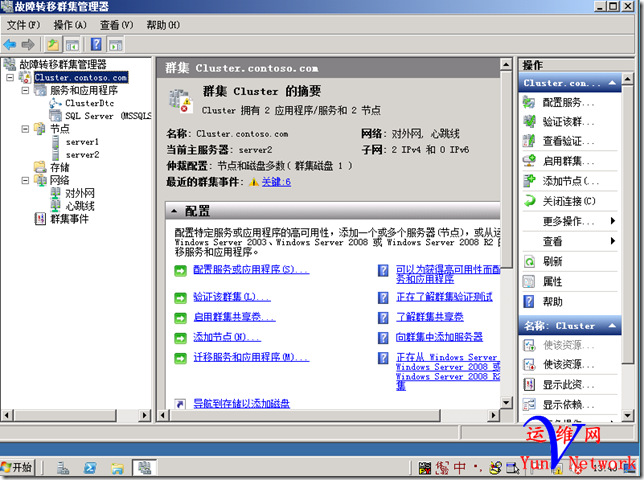Open the 群集事件 tree node
This screenshot has width=644, height=480.
(x=69, y=219)
